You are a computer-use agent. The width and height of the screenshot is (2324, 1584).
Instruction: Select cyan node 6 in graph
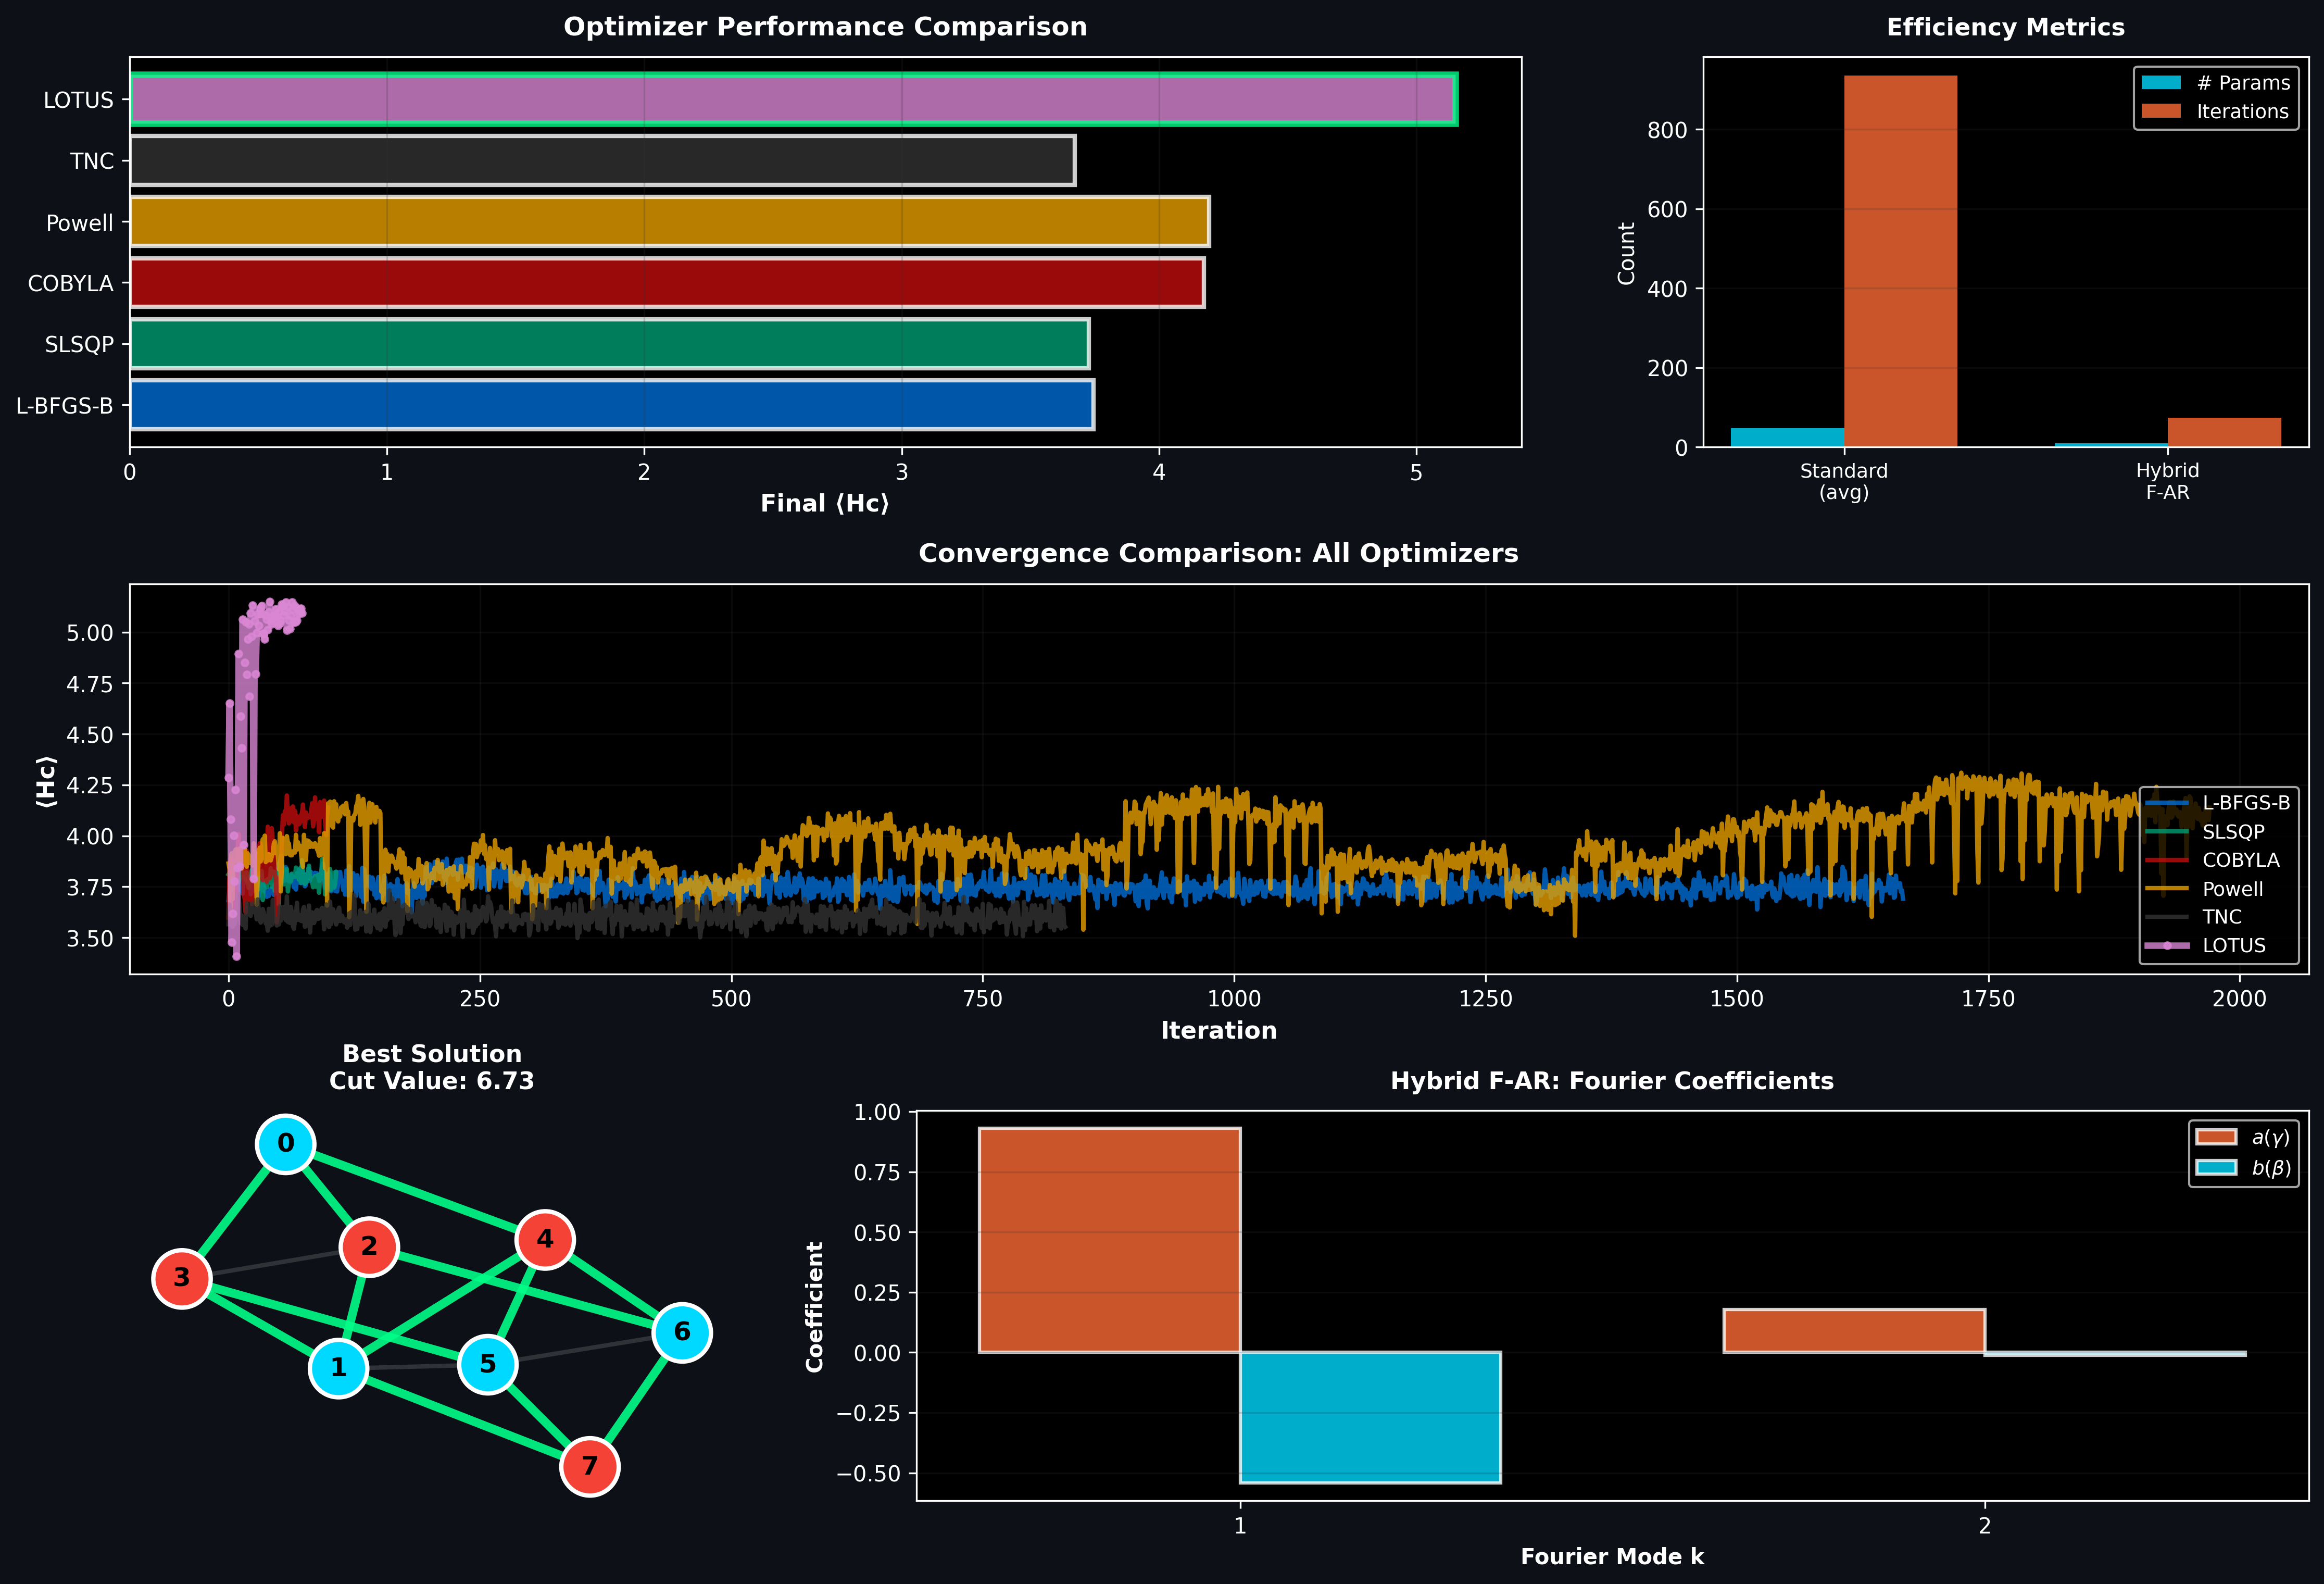(682, 1332)
